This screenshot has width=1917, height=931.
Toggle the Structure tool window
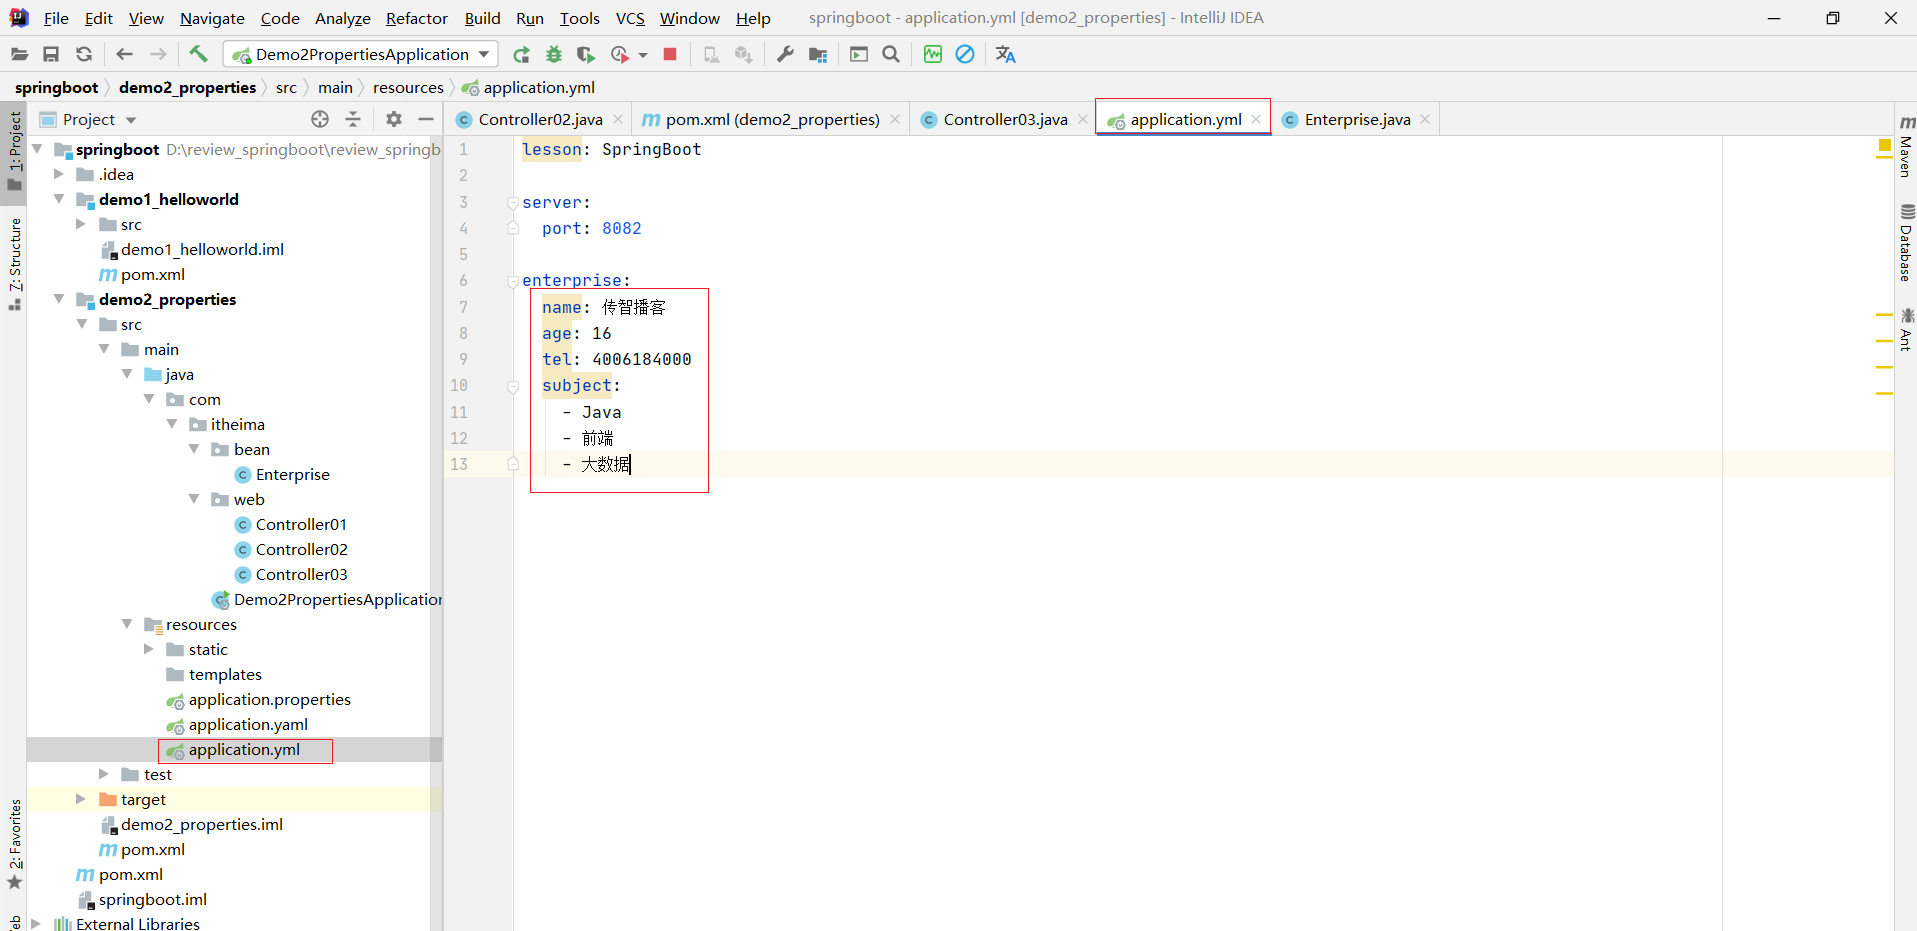(x=15, y=262)
